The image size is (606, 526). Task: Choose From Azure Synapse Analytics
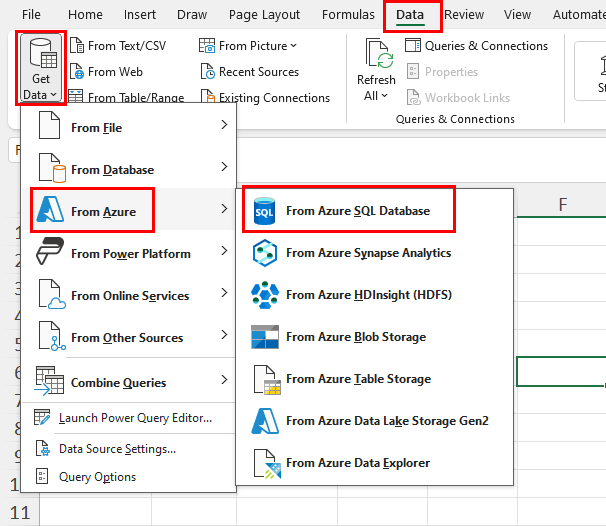374,253
